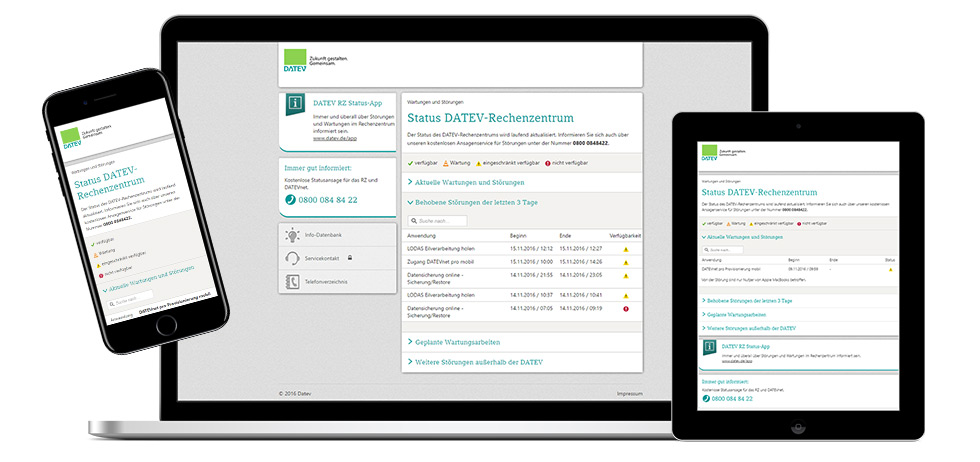Click the '© 2016 Datev' footer text on laptop
Screen dimensions: 980x462
pos(294,394)
